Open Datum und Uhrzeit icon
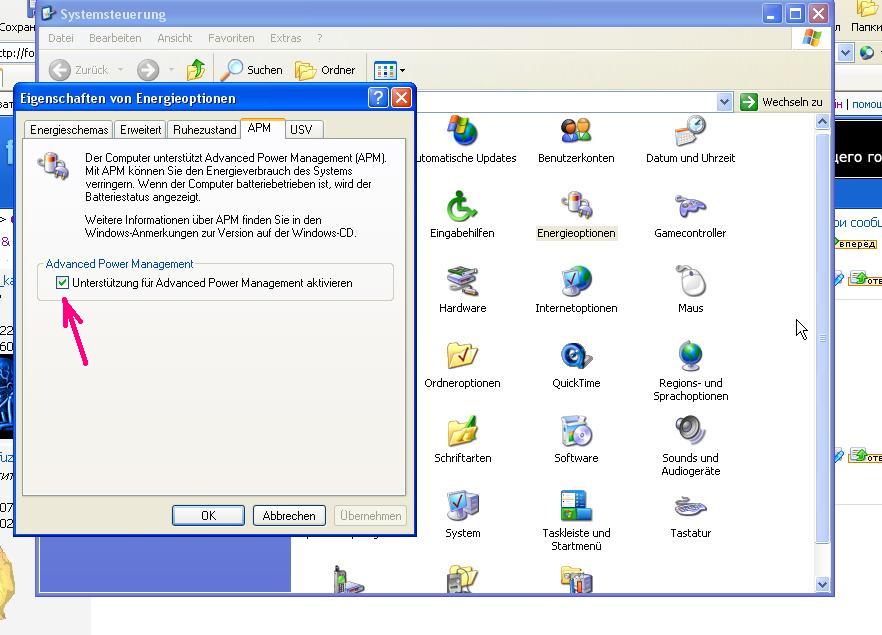882x635 pixels. (x=690, y=133)
